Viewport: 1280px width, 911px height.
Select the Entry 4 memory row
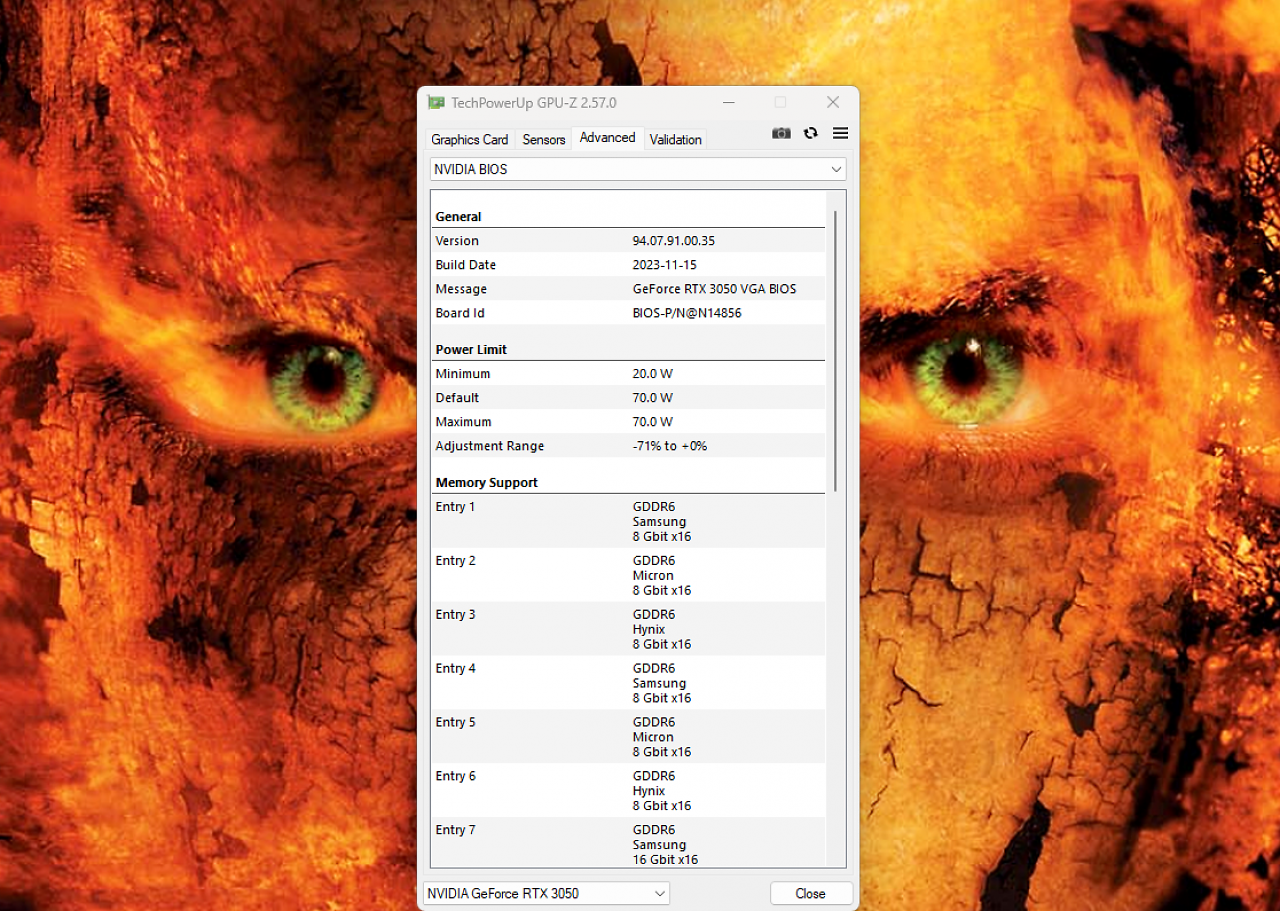628,683
